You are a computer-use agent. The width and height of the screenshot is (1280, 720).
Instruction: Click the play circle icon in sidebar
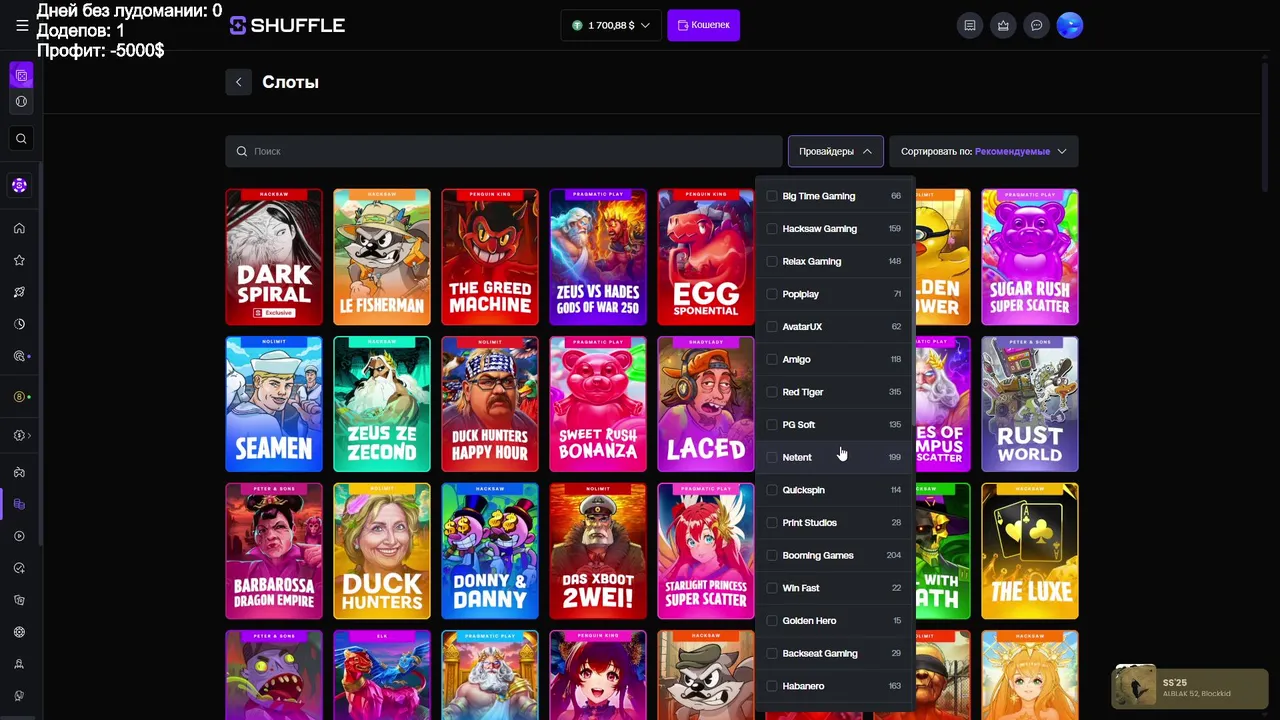tap(19, 536)
